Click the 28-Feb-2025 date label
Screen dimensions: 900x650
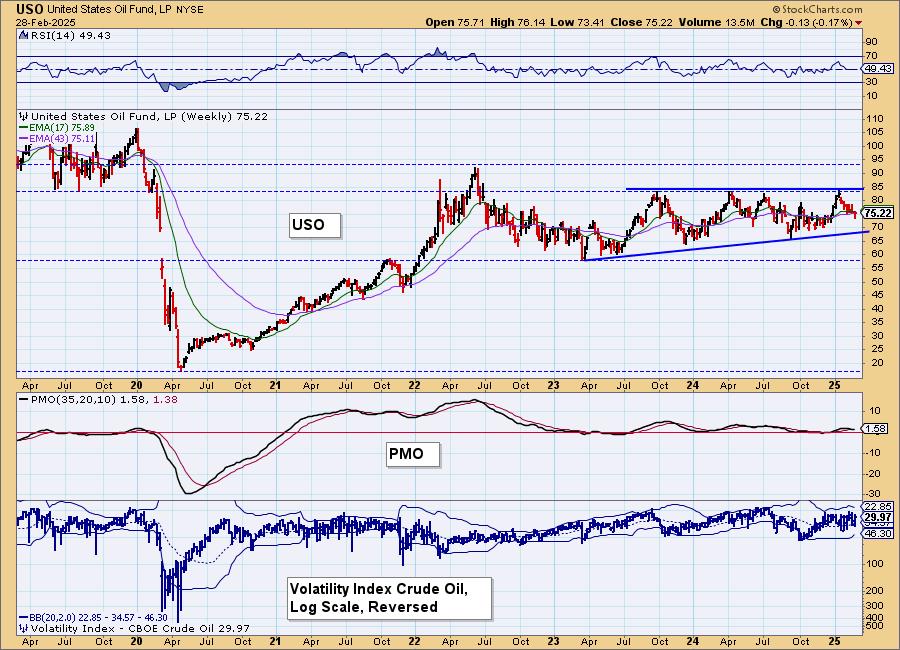pos(46,22)
